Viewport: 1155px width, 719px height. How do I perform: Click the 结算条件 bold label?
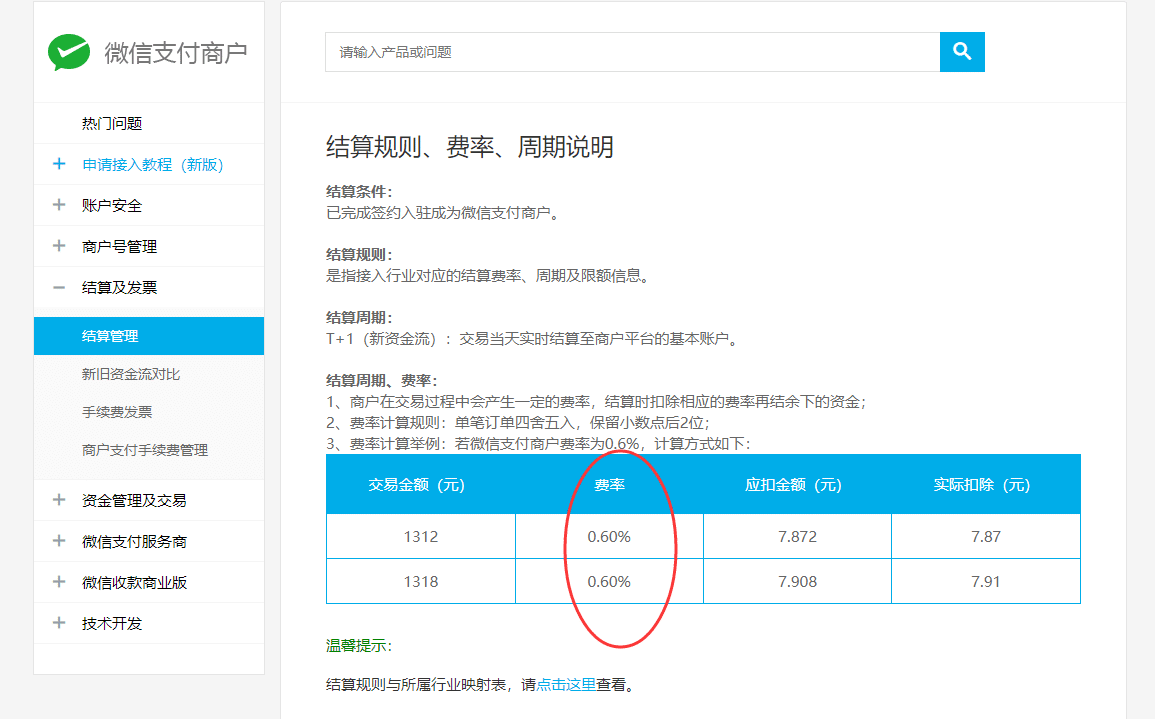tap(359, 192)
